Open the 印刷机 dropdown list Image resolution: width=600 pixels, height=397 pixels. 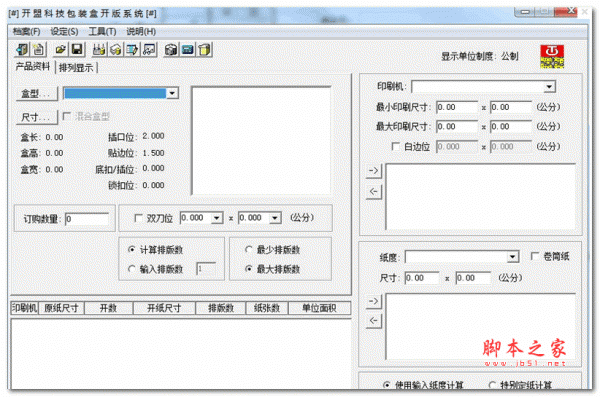click(x=549, y=87)
